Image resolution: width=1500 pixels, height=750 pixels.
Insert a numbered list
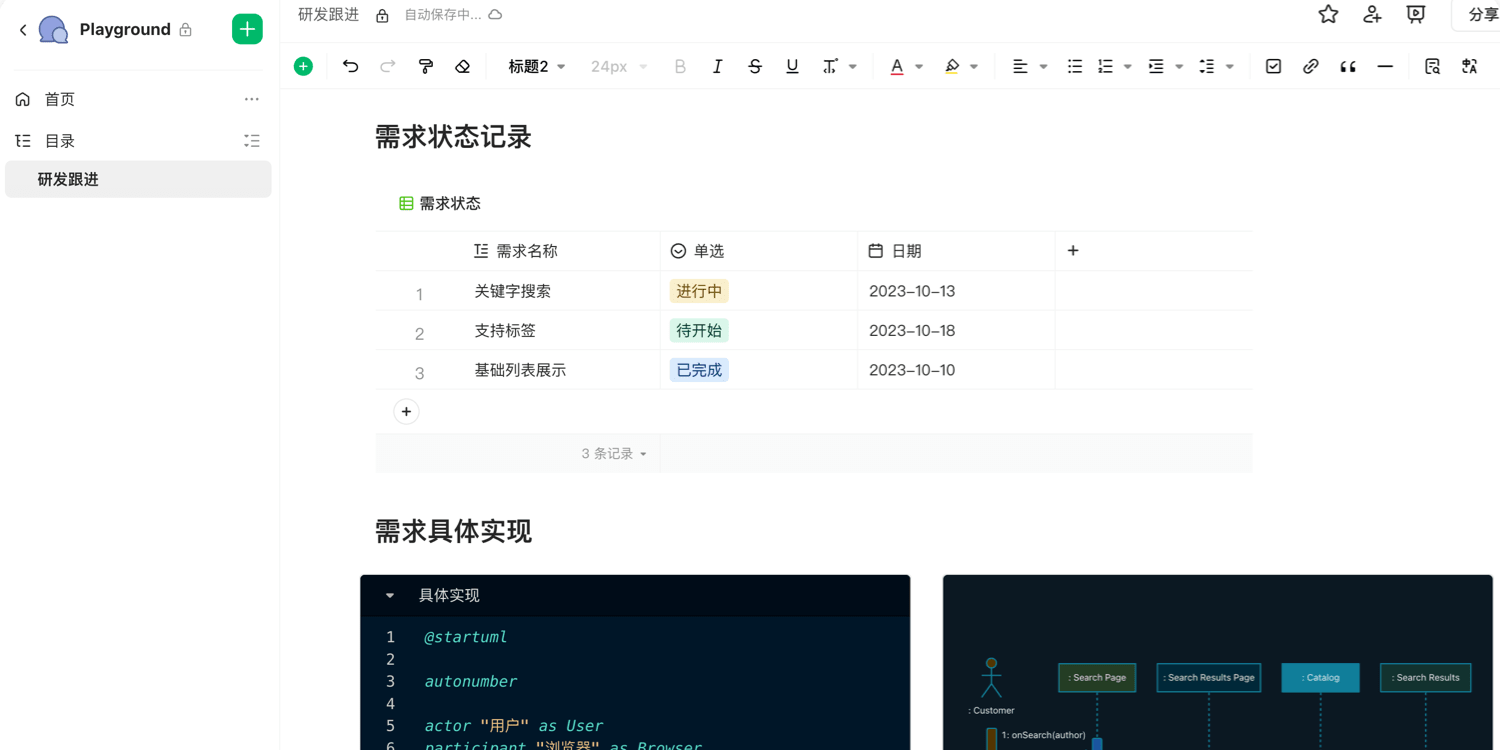tap(1105, 66)
